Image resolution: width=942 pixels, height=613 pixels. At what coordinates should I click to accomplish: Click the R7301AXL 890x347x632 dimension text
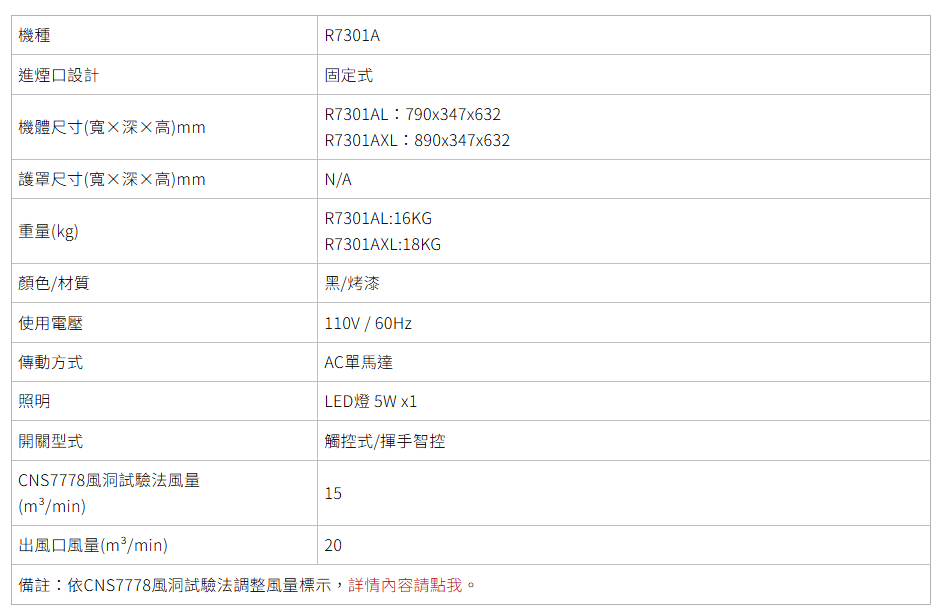(417, 141)
